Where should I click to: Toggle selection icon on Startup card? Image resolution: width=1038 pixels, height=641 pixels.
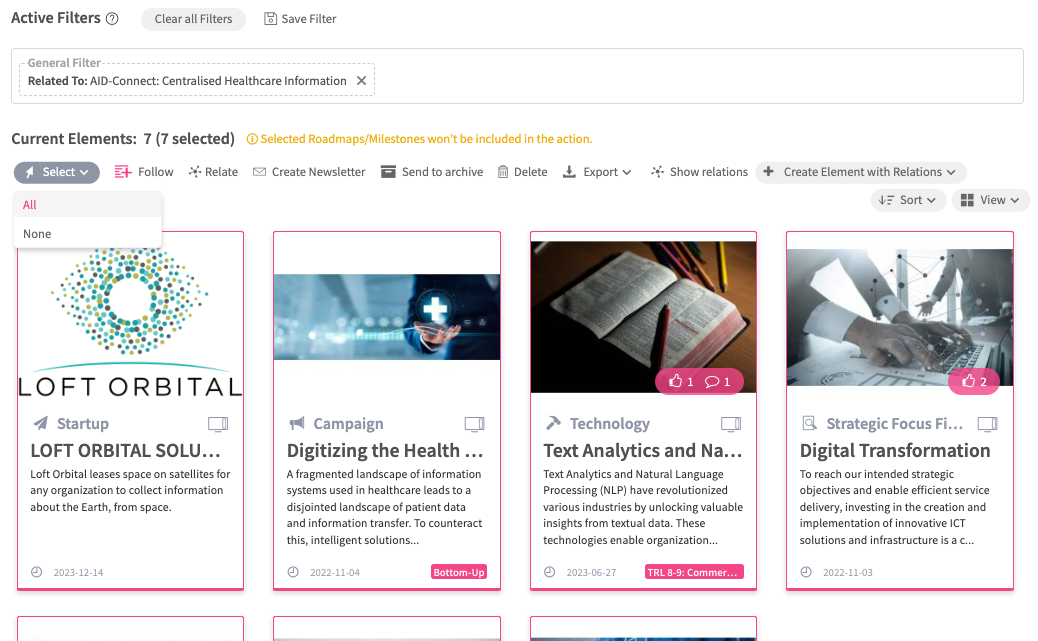pos(218,424)
